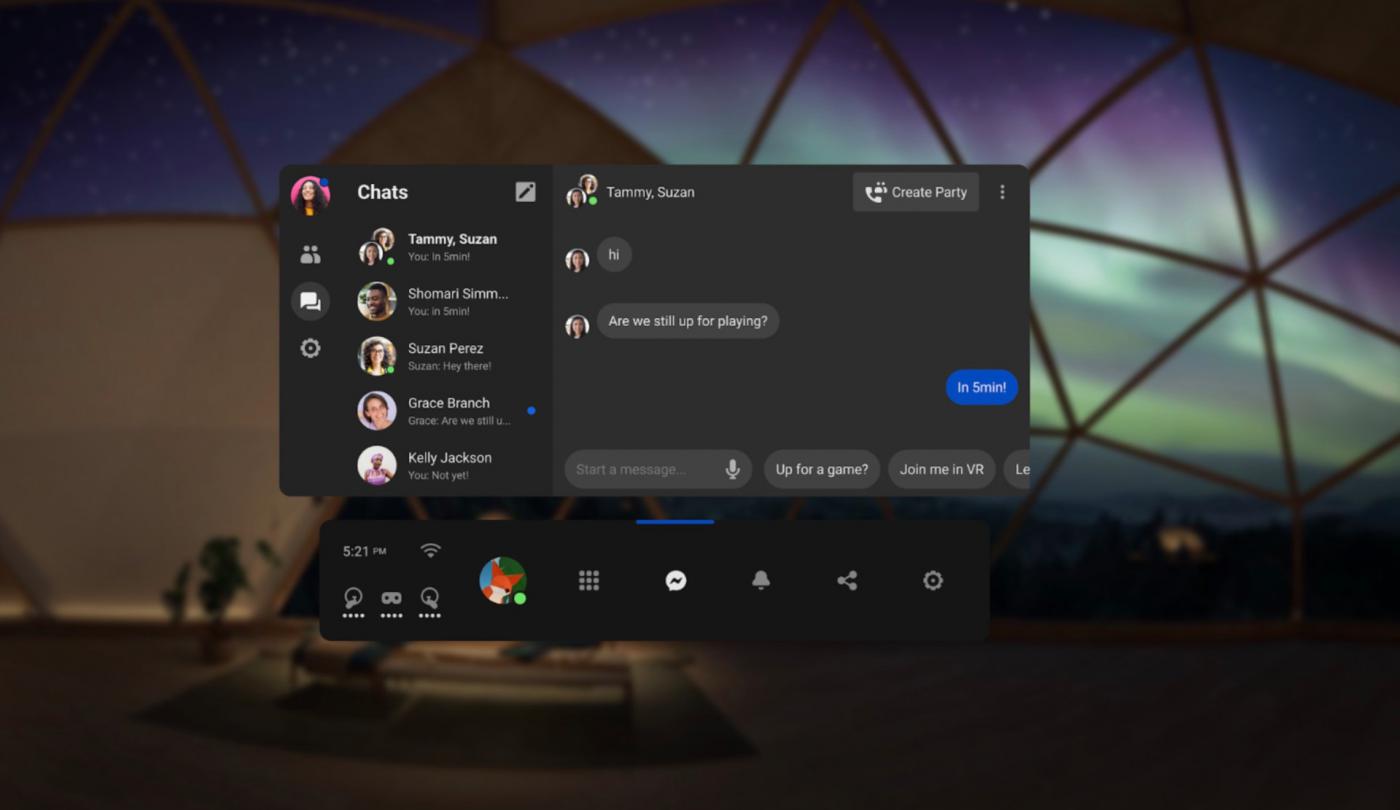Open the Tammy, Suzan chat

(x=447, y=246)
